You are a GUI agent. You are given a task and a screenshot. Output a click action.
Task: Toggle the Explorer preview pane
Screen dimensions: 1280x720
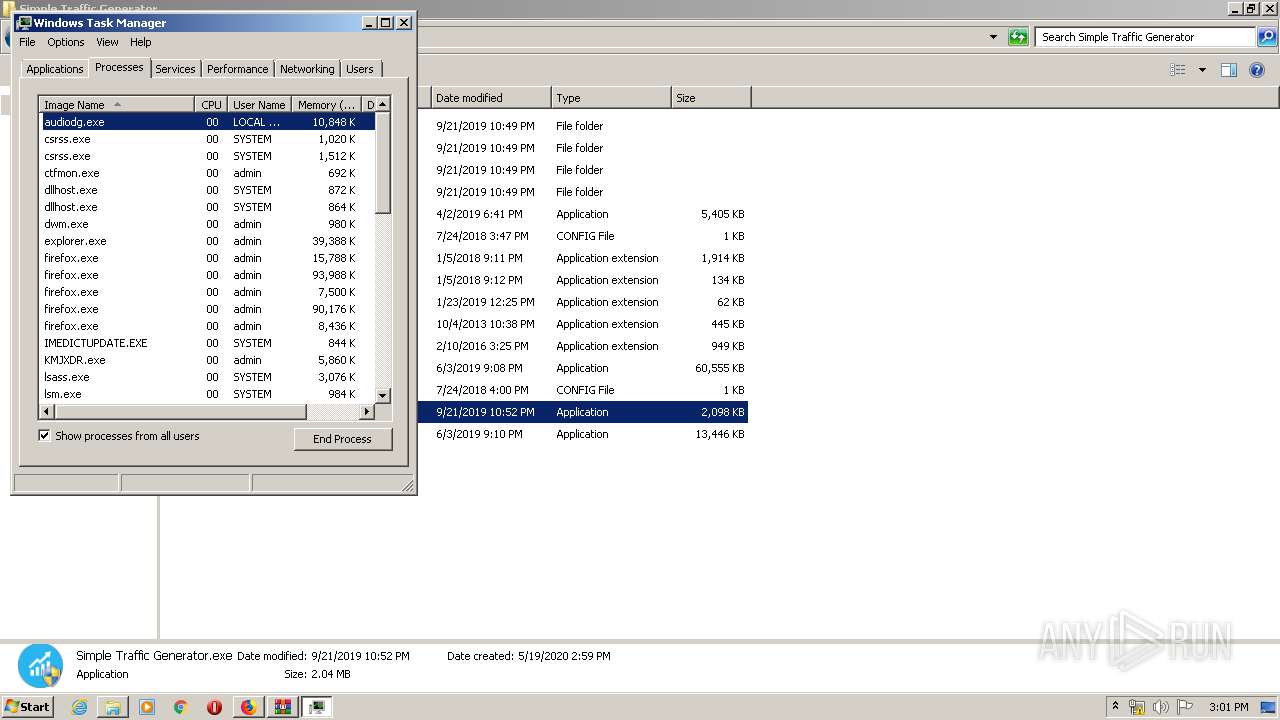(x=1229, y=70)
